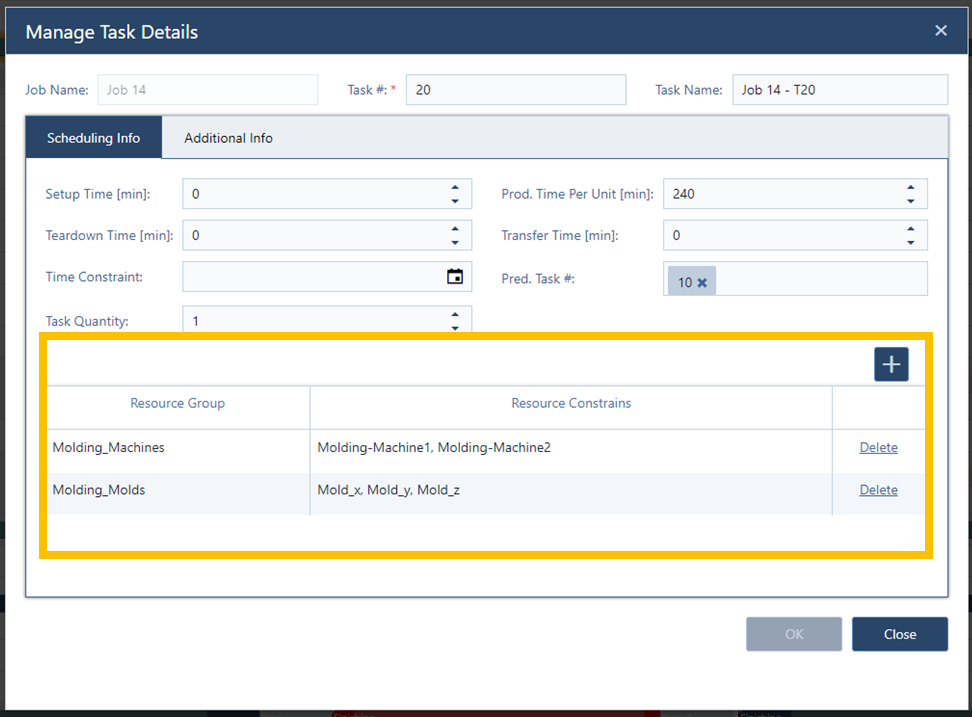Screen dimensions: 972x717
Task: Click the Task # input field
Action: [516, 89]
